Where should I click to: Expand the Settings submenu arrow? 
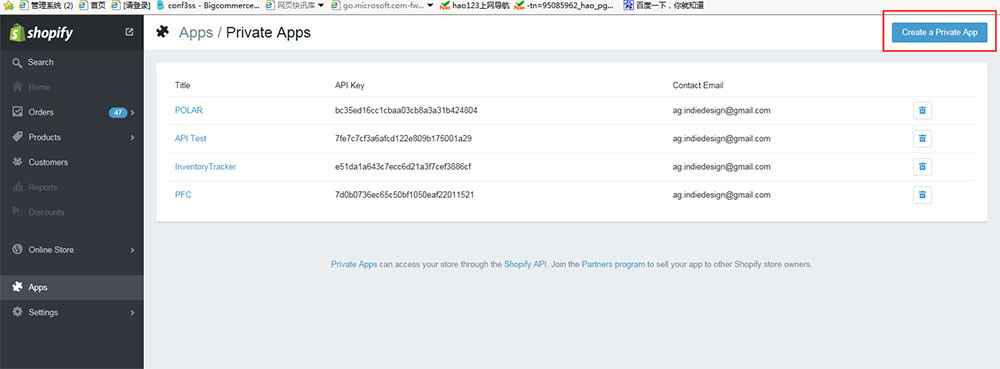pyautogui.click(x=133, y=312)
